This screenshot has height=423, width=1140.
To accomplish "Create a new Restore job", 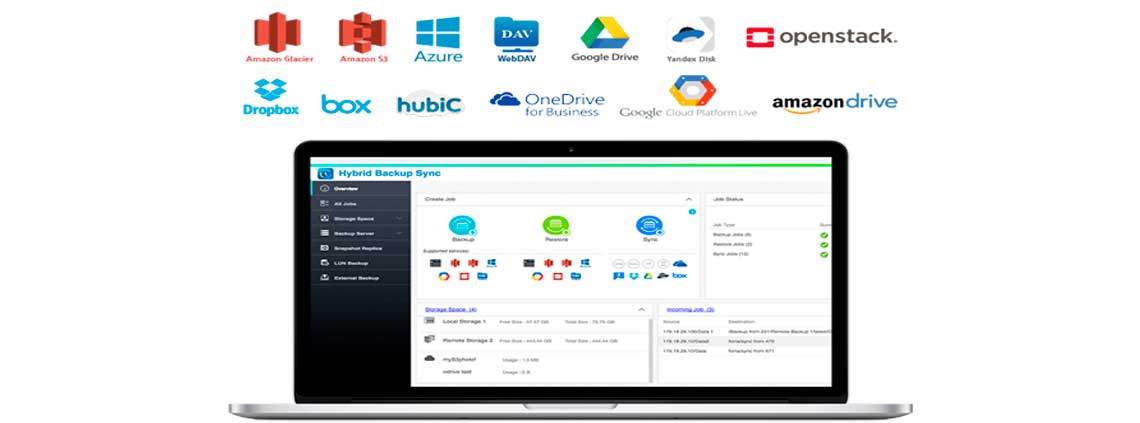I will (556, 227).
